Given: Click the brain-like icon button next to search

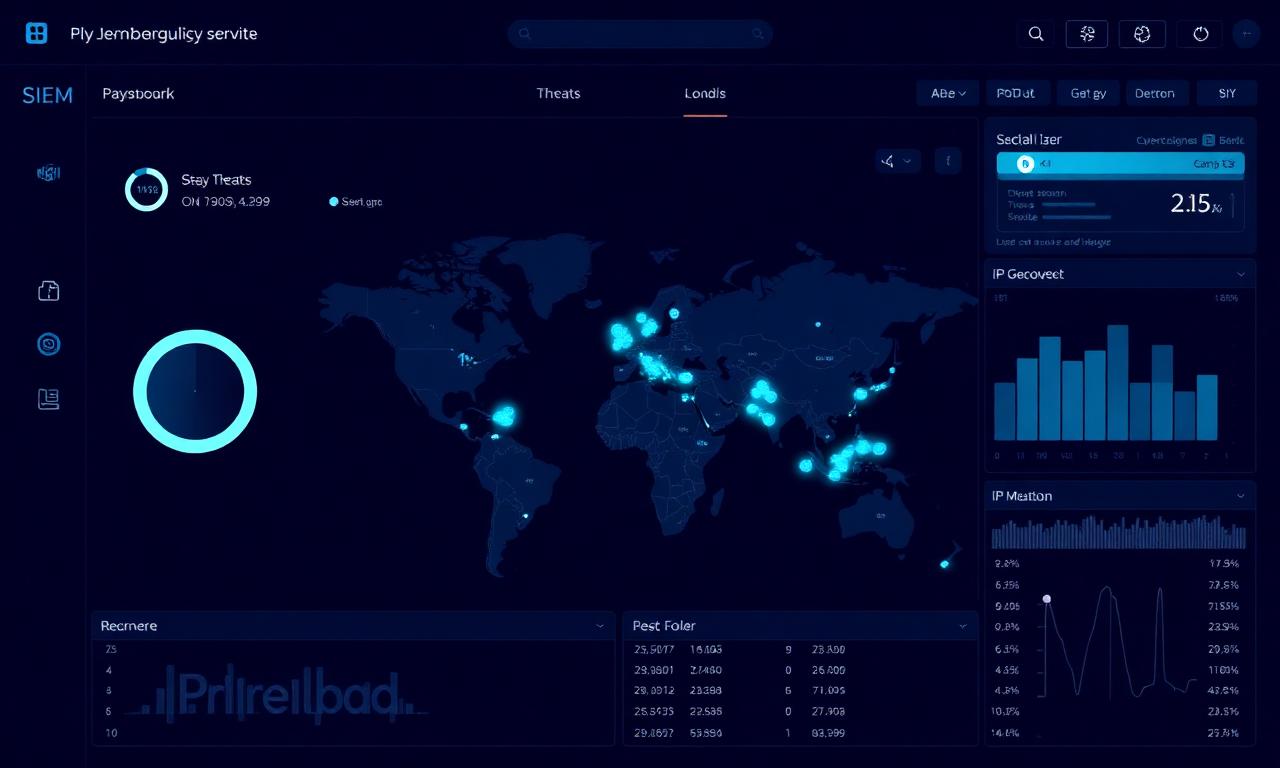Looking at the screenshot, I should coord(1087,34).
